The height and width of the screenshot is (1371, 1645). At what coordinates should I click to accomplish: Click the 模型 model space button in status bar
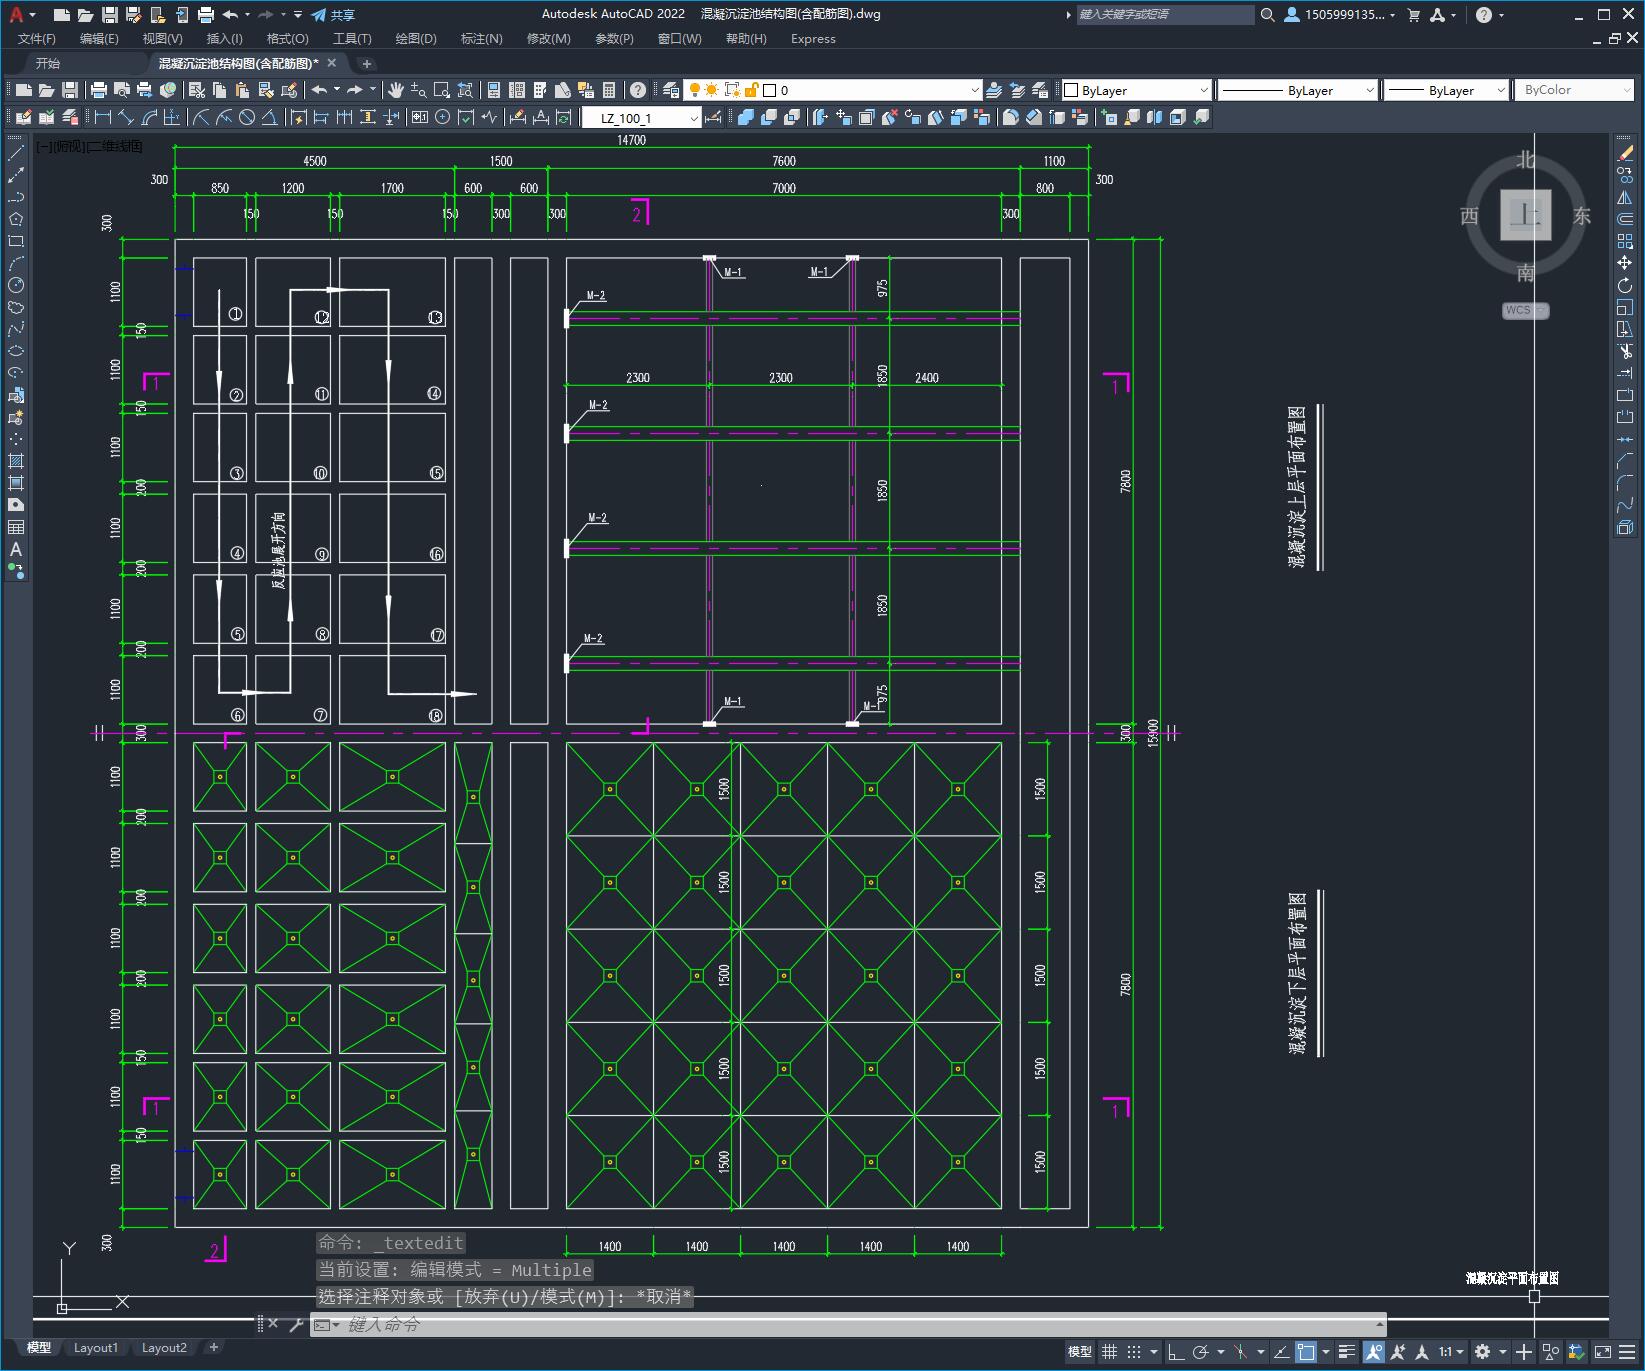click(1080, 1352)
